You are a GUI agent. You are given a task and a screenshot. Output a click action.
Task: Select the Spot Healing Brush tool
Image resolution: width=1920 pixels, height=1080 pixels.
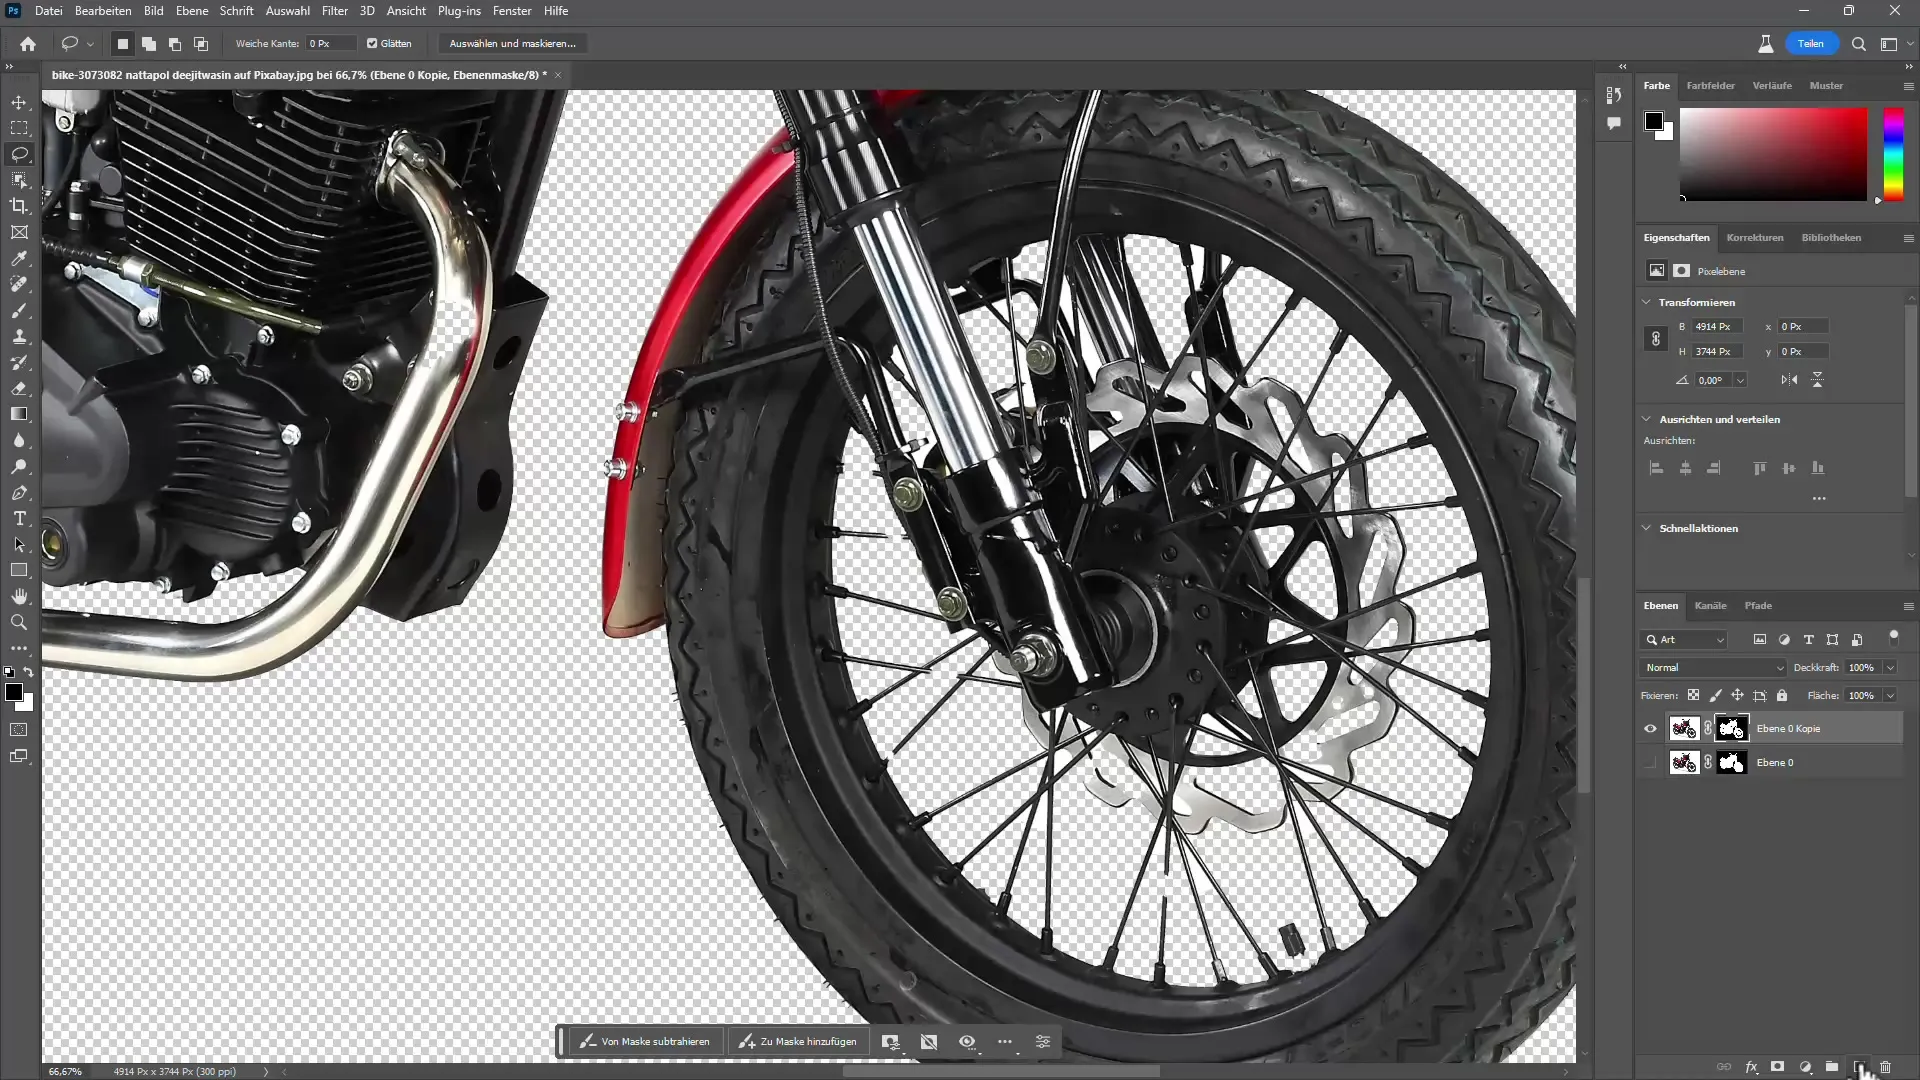point(19,284)
